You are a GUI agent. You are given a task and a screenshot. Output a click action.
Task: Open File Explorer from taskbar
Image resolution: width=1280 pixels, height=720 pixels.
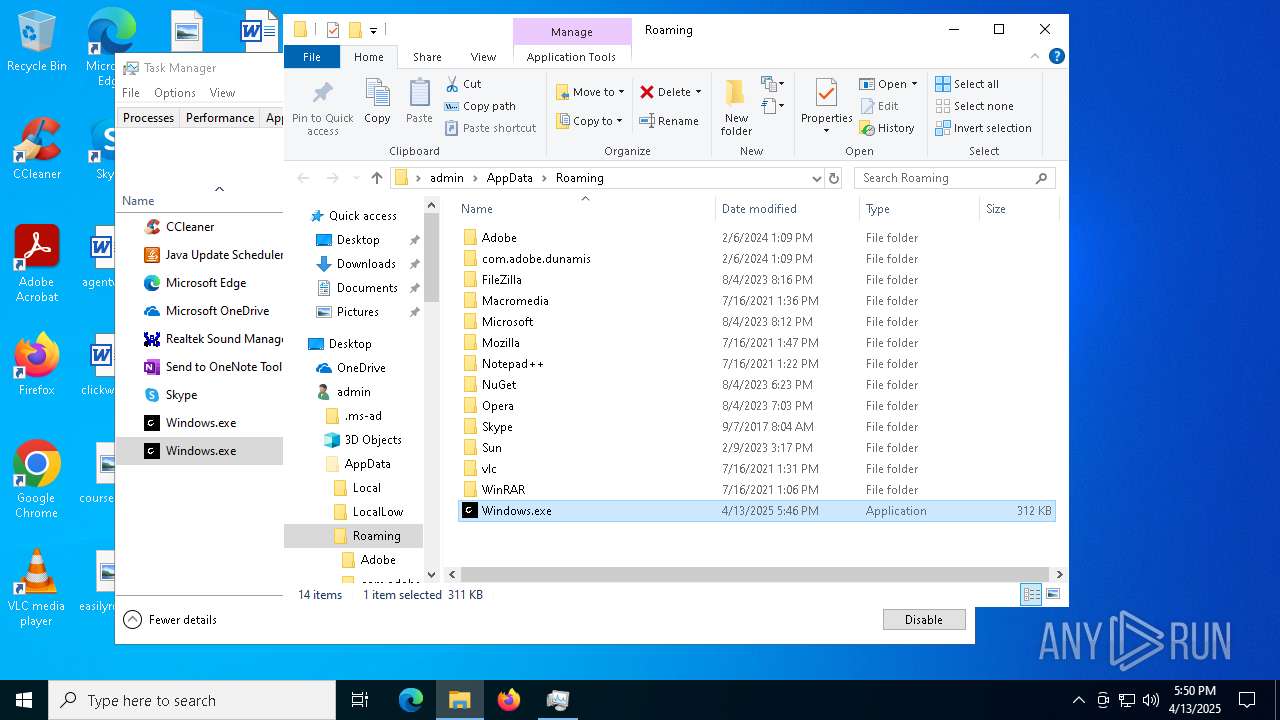click(459, 700)
